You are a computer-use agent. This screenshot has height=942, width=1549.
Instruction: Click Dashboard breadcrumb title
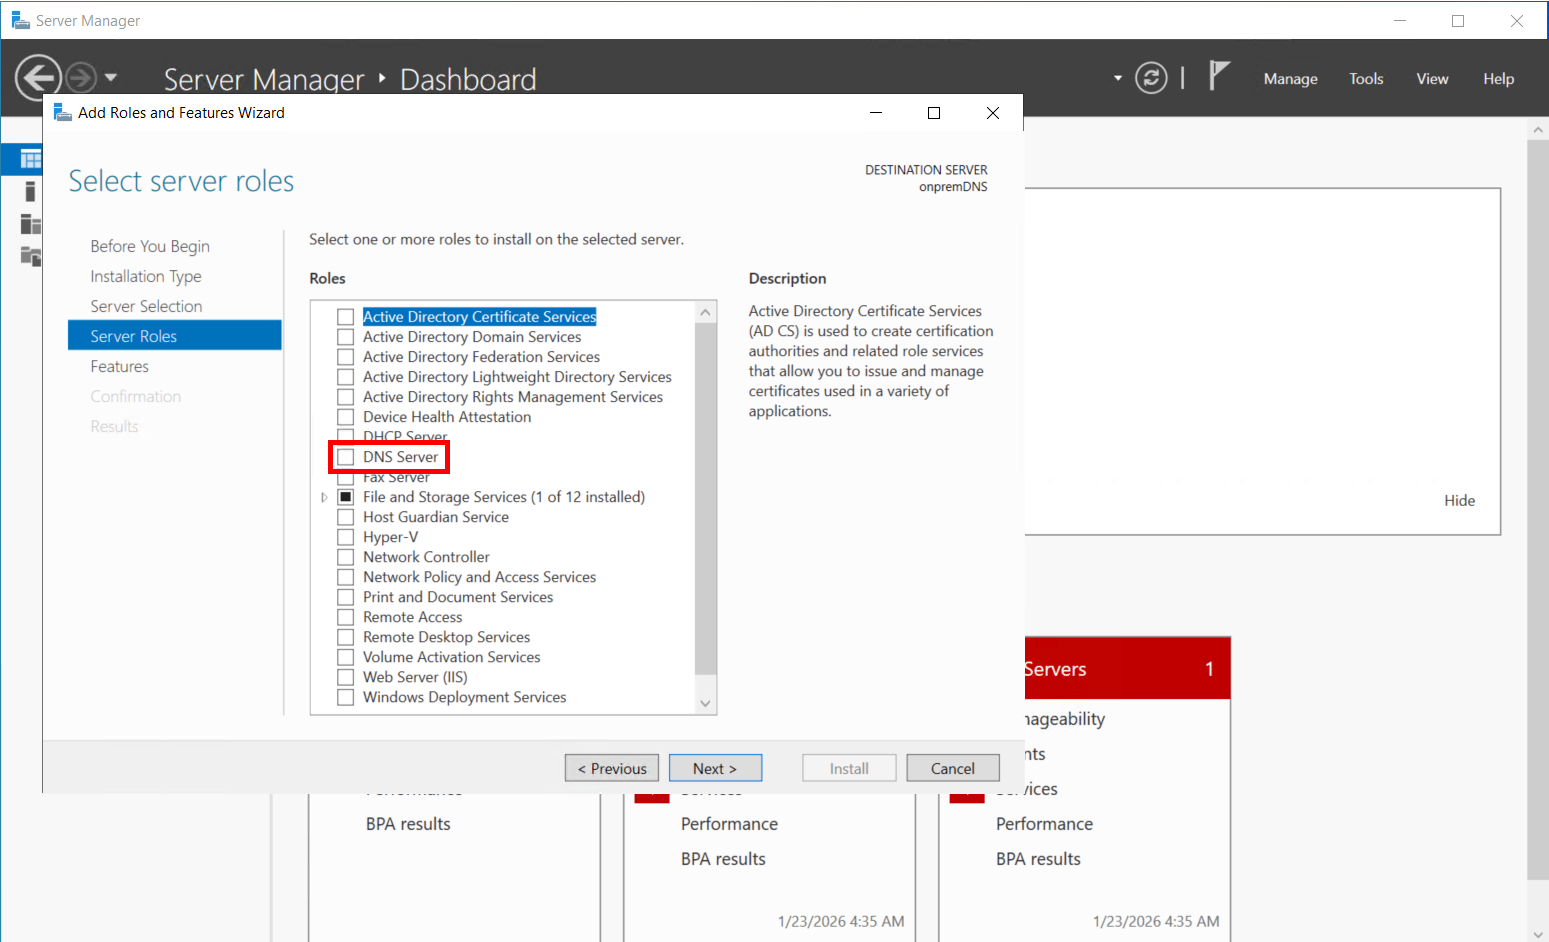[468, 79]
